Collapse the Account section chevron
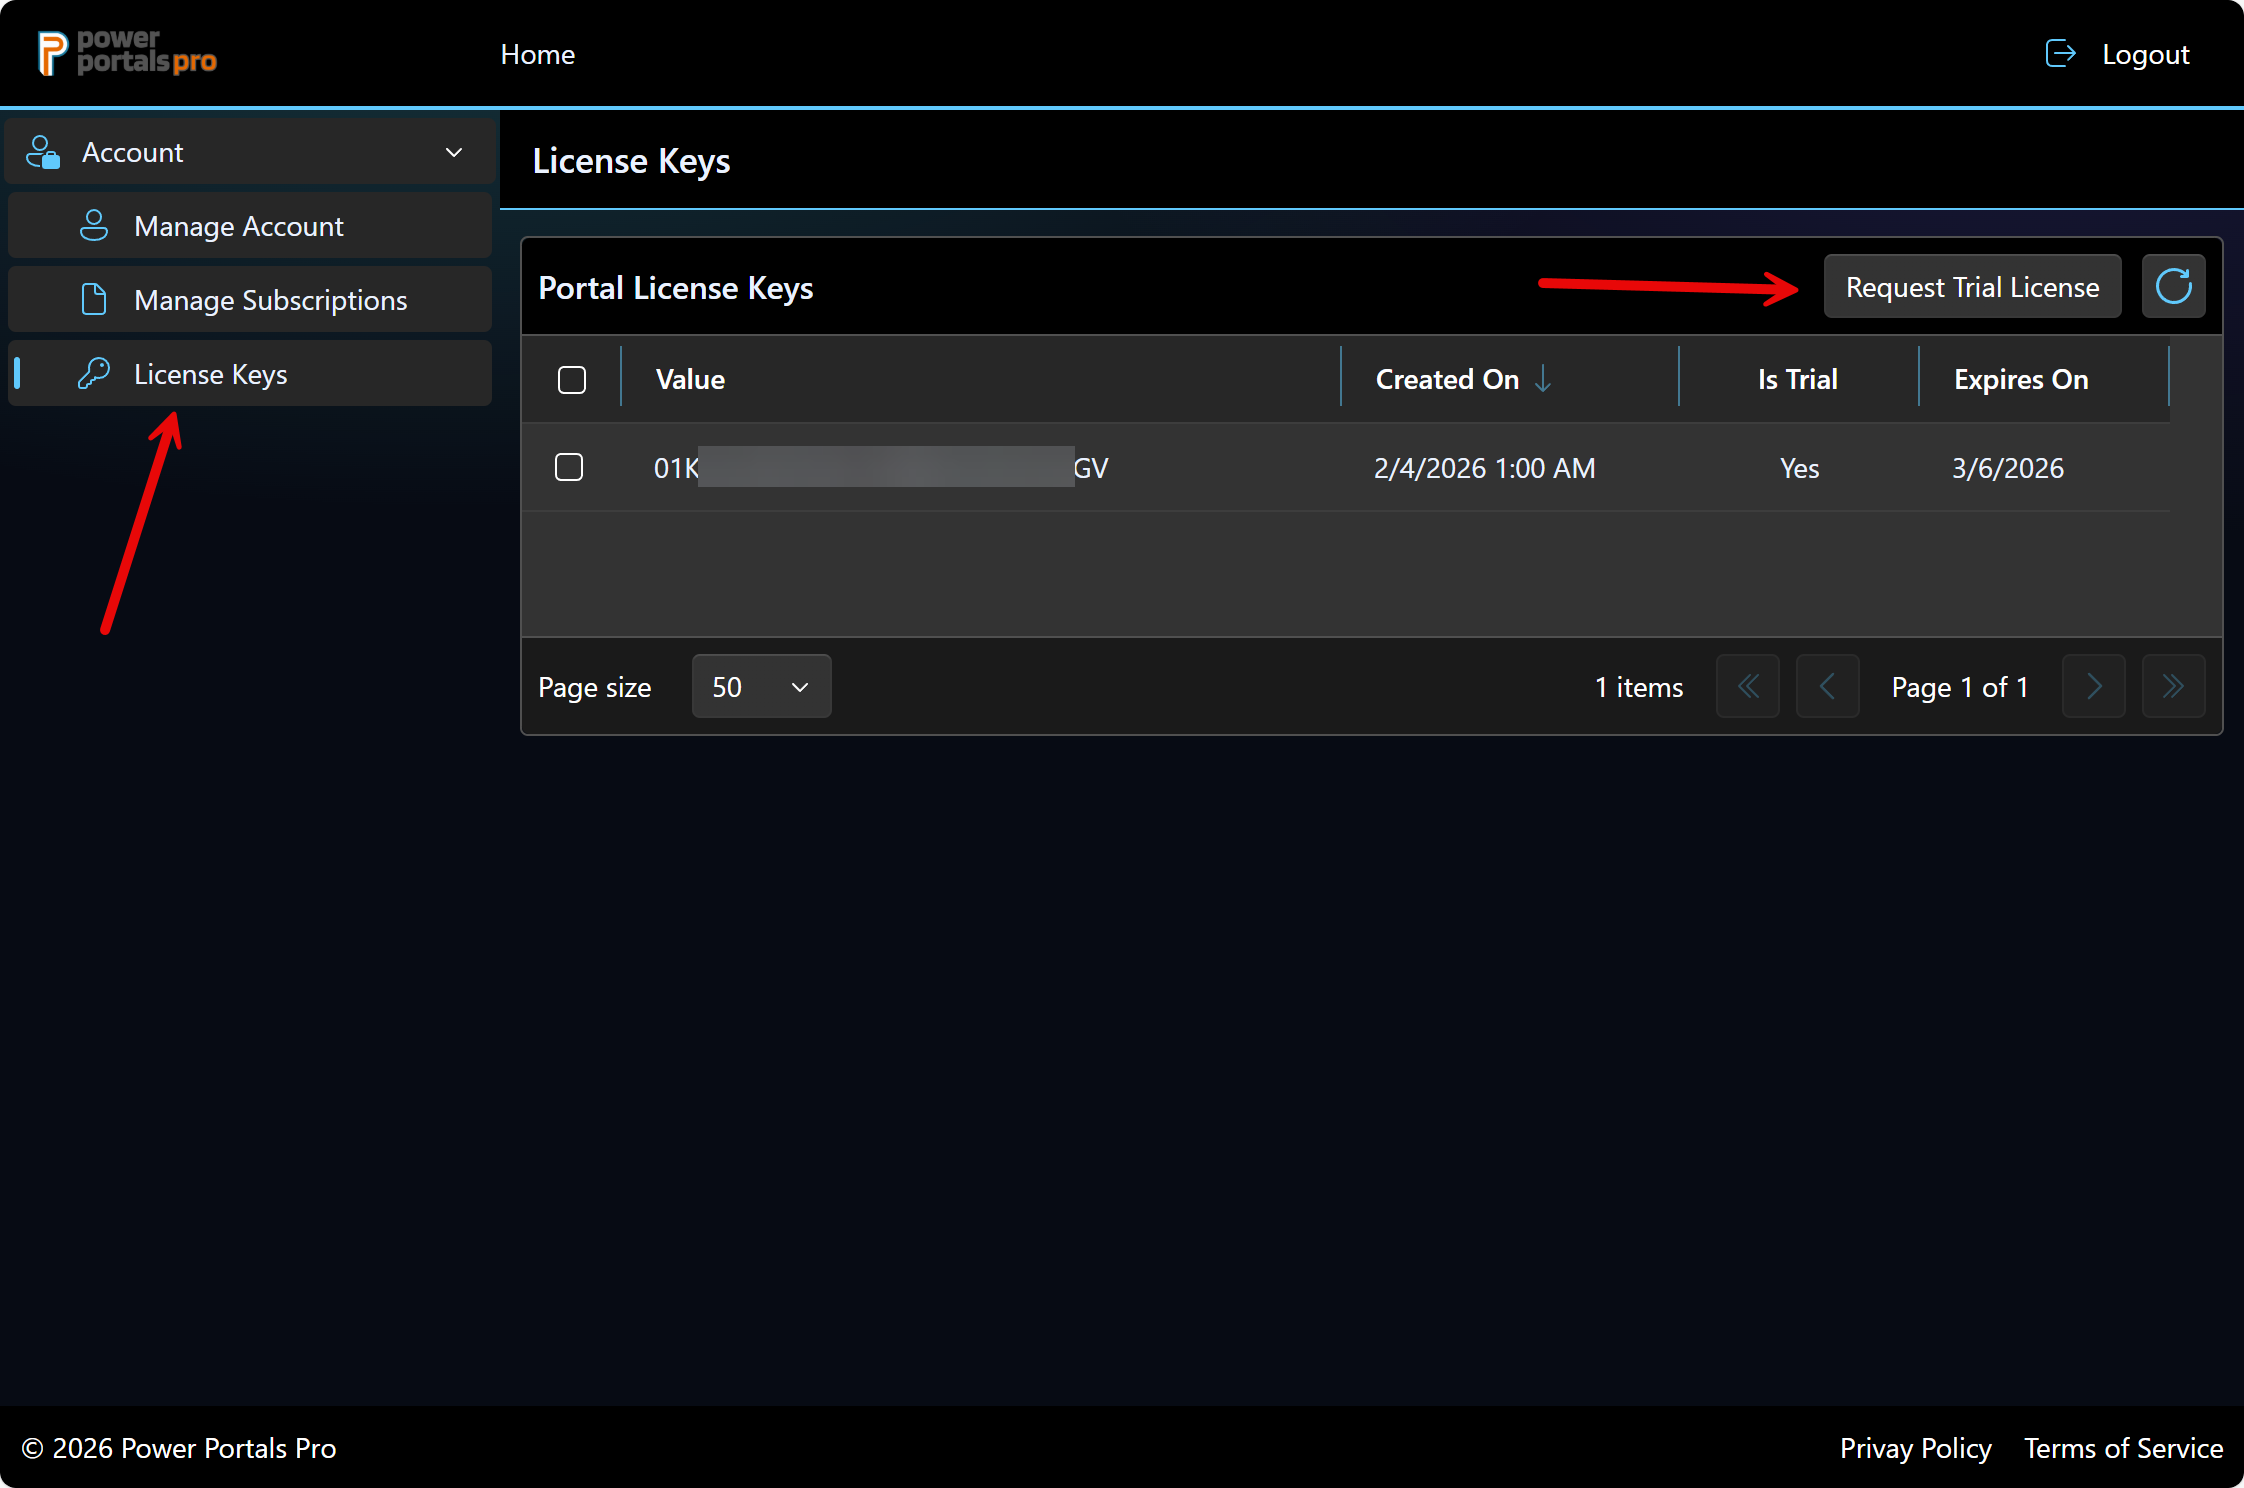 [454, 152]
